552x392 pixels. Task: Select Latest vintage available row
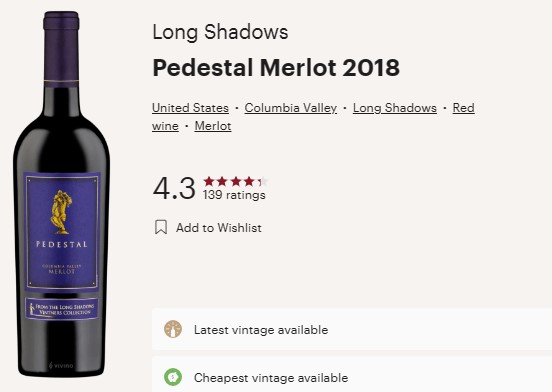point(352,329)
